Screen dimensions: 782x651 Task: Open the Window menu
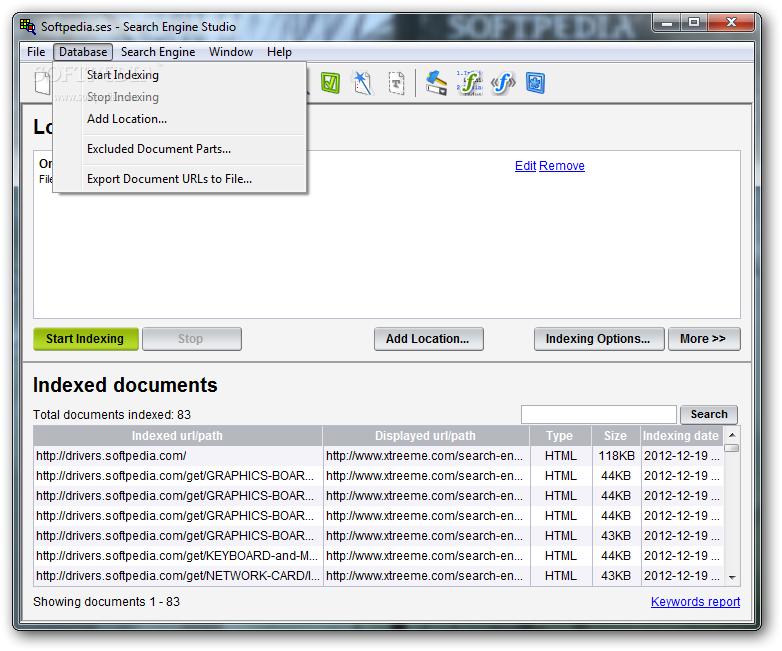coord(231,52)
